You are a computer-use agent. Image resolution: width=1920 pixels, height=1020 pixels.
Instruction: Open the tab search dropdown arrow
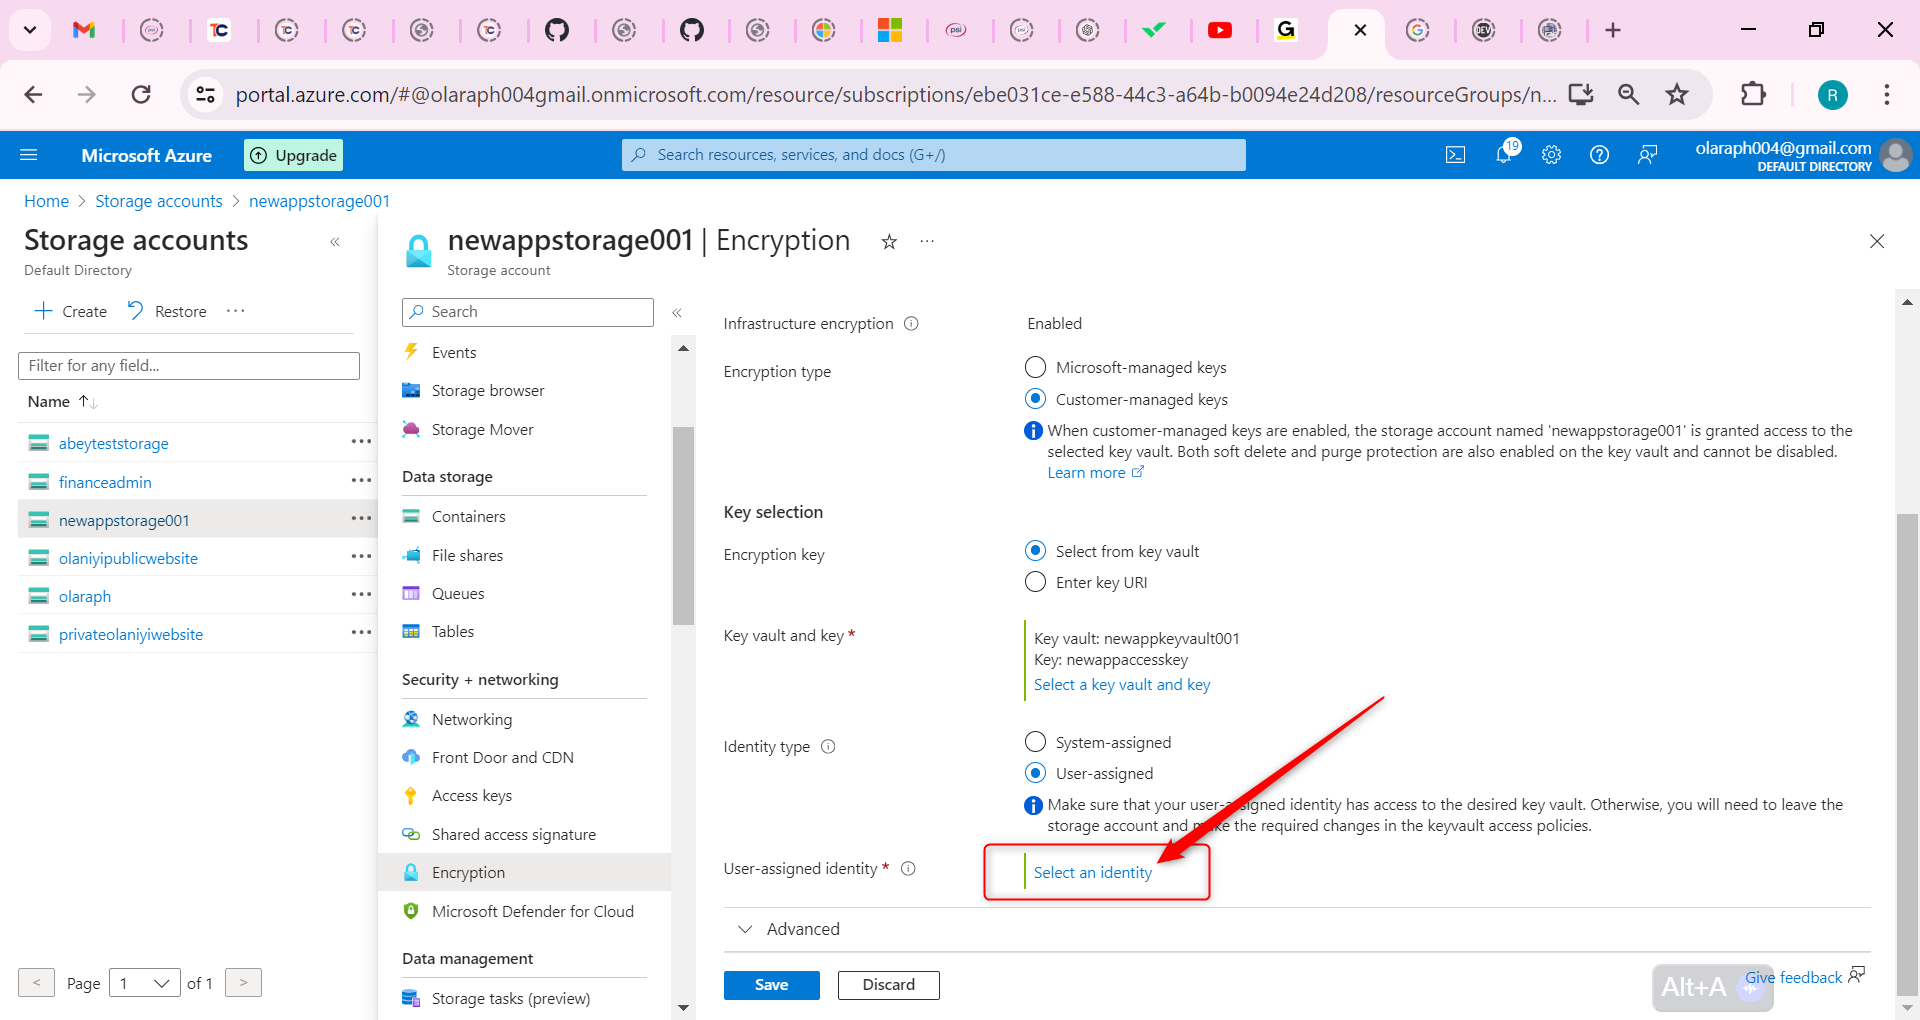30,30
